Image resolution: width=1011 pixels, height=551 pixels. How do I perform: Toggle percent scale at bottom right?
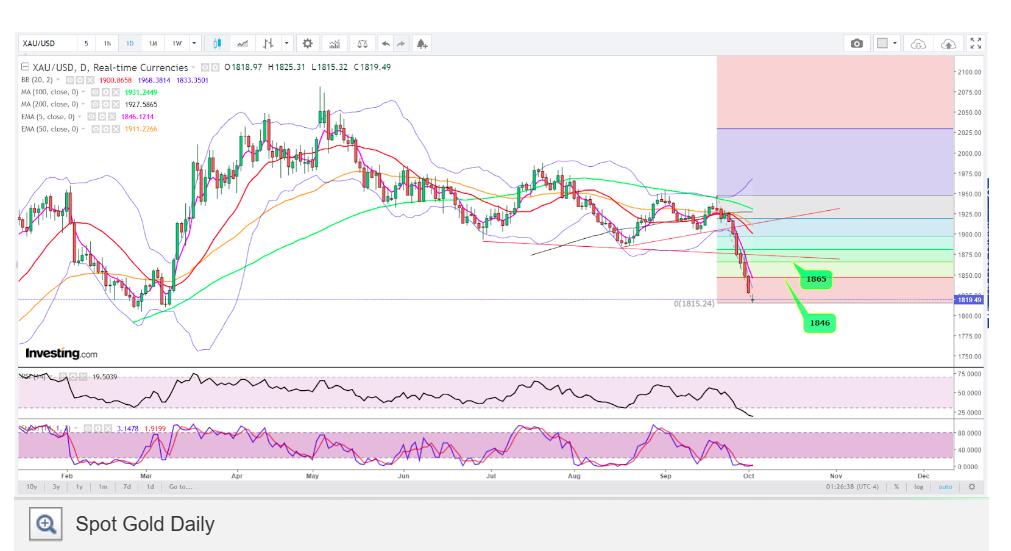click(x=897, y=486)
